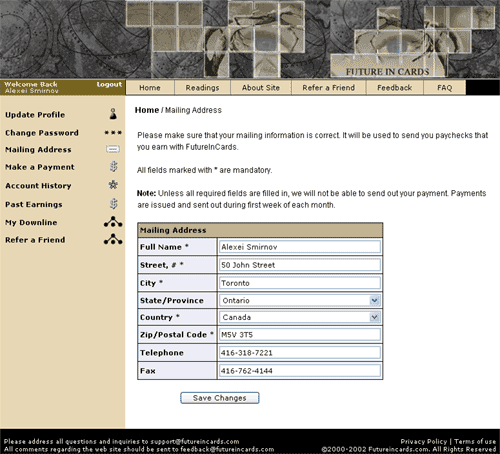500x454 pixels.
Task: Log out via the logout link
Action: [x=109, y=84]
